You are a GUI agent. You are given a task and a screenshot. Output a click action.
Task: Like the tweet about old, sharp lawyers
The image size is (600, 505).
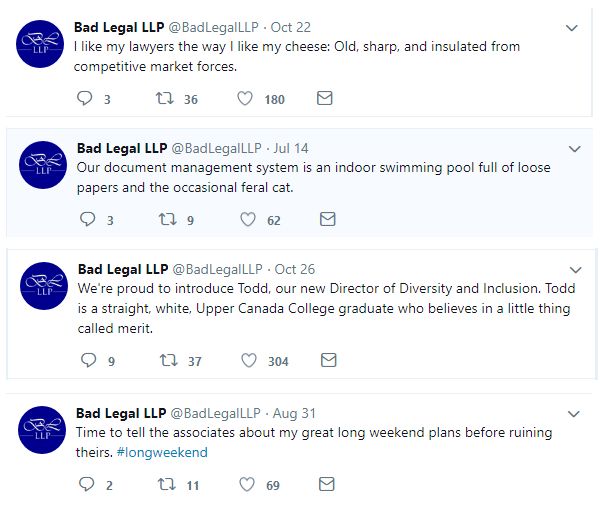point(245,98)
